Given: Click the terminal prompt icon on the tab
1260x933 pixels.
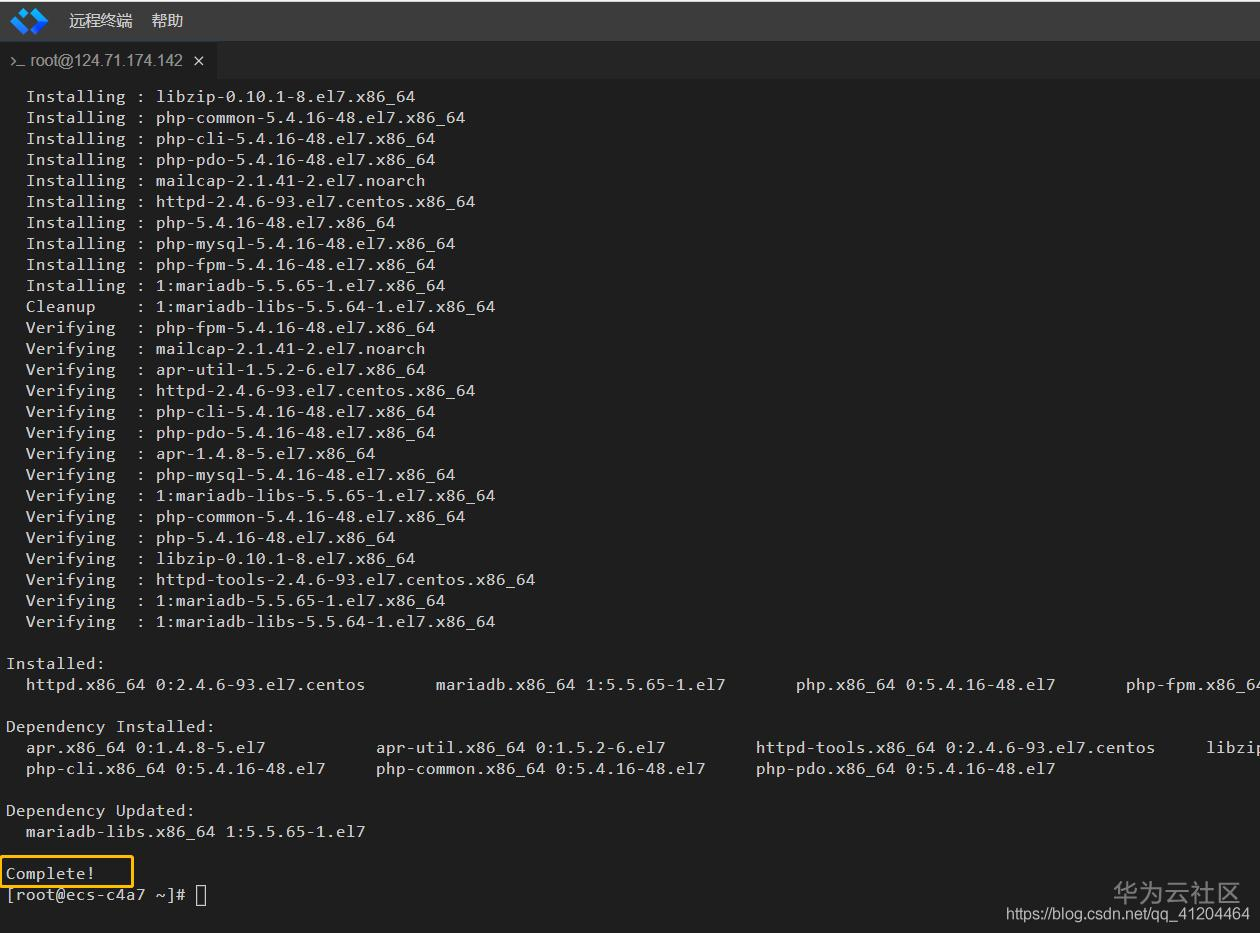Looking at the screenshot, I should coord(16,61).
